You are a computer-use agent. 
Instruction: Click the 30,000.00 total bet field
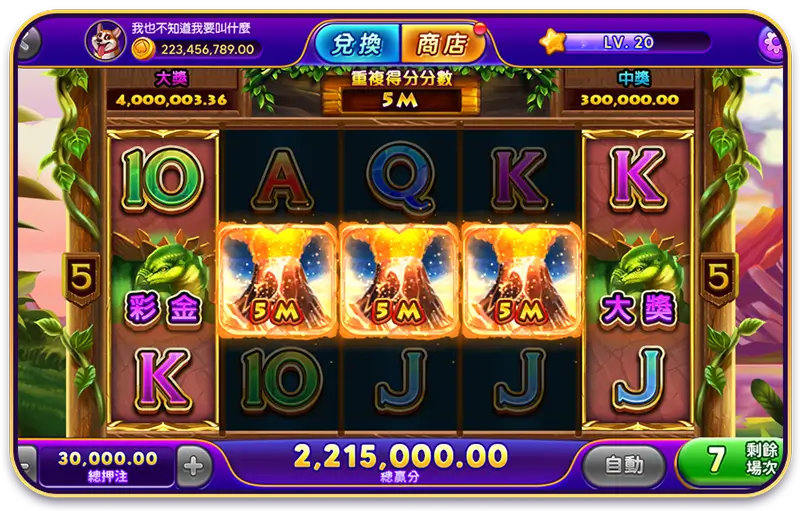(x=108, y=465)
